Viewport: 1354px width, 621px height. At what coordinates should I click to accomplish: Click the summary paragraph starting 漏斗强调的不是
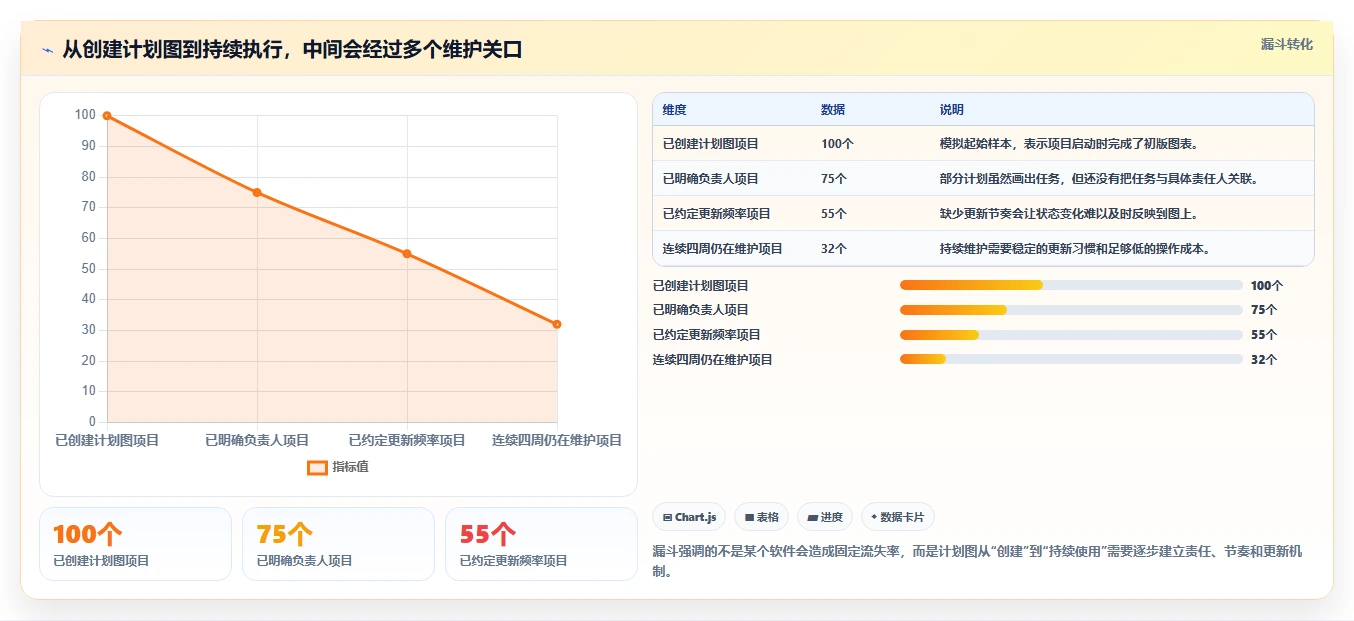(x=977, y=561)
